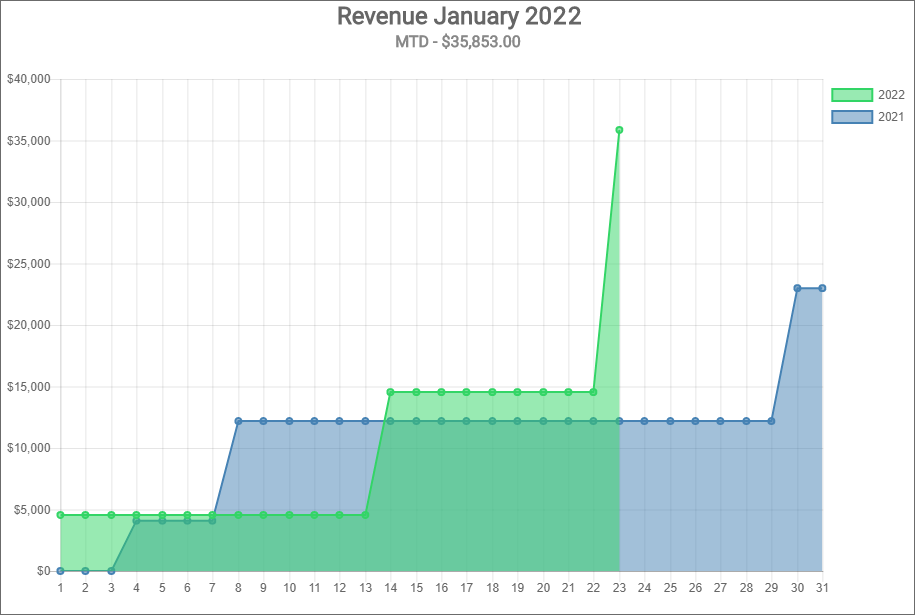Click the 2021 data point on day 31
Viewport: 915px width, 615px height.
(822, 287)
